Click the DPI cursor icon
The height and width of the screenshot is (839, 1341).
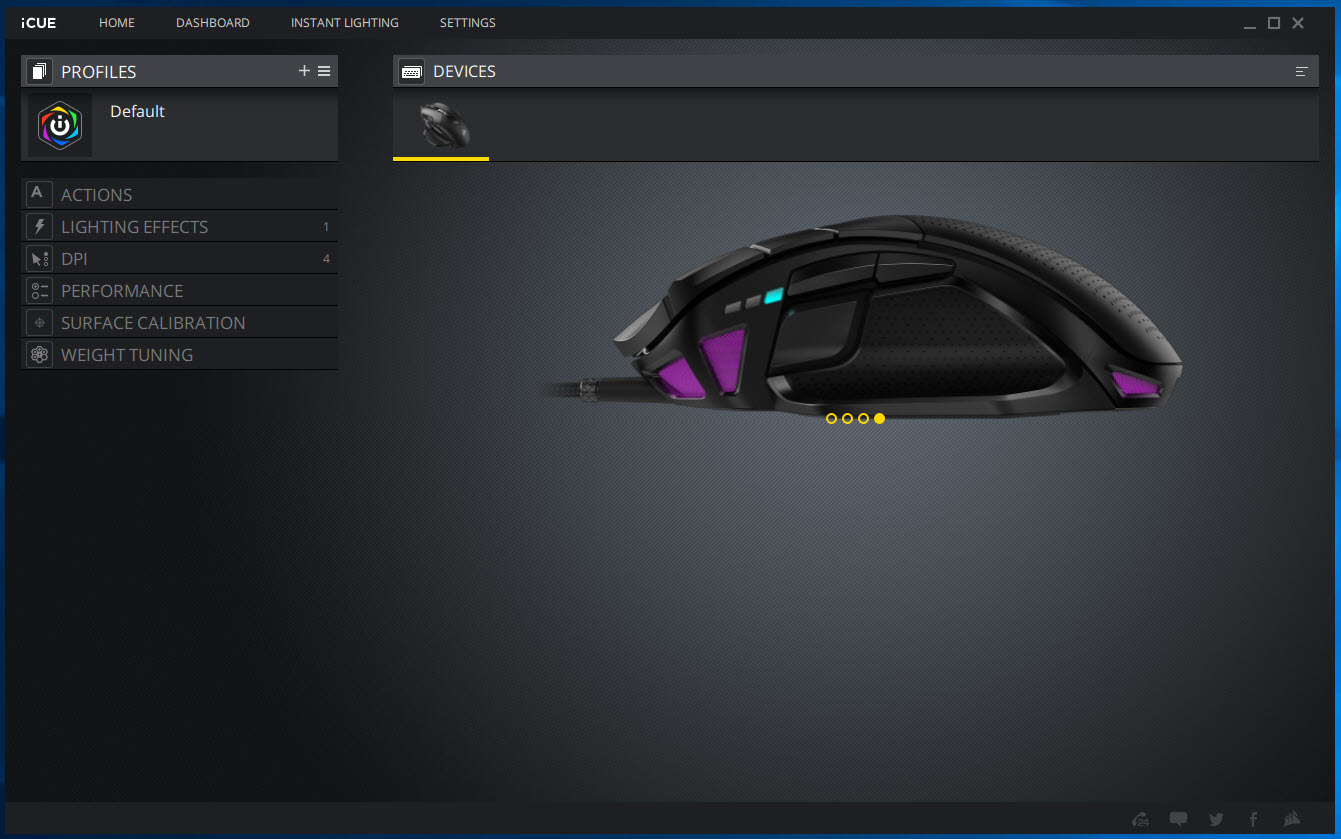point(39,258)
